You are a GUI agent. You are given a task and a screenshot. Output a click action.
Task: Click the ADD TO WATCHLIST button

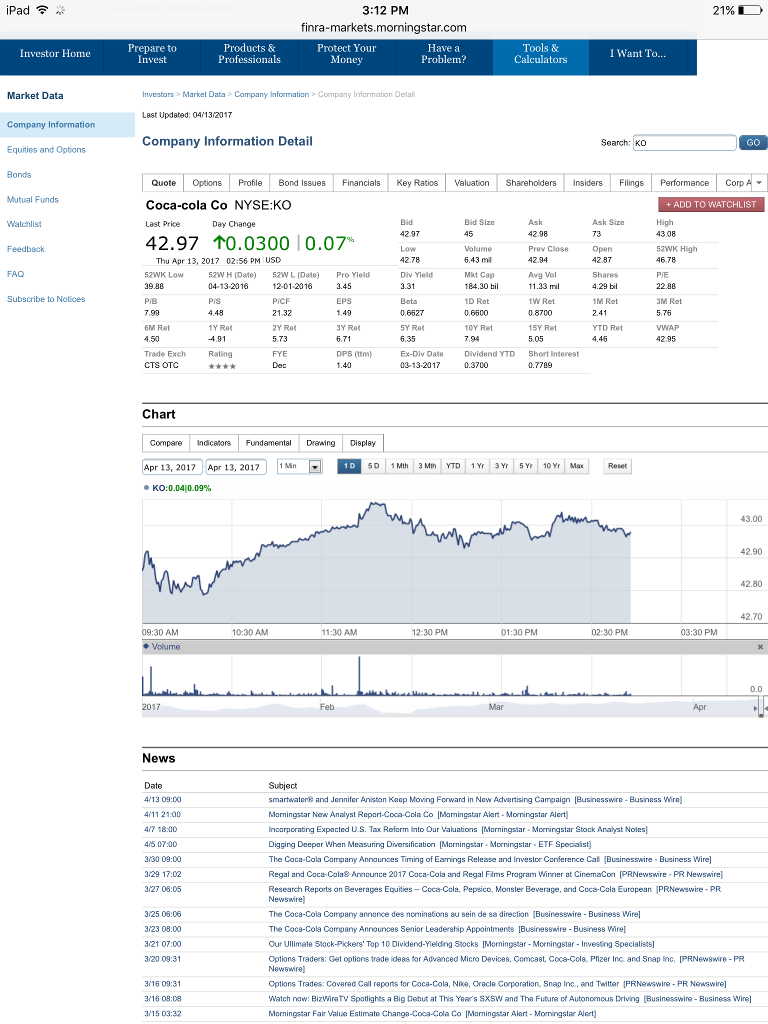pos(711,204)
